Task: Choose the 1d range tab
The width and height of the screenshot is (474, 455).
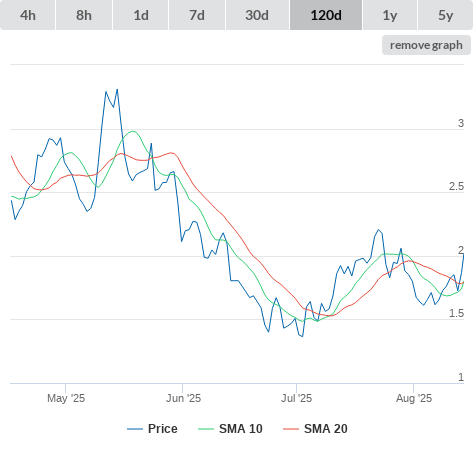Action: (141, 15)
